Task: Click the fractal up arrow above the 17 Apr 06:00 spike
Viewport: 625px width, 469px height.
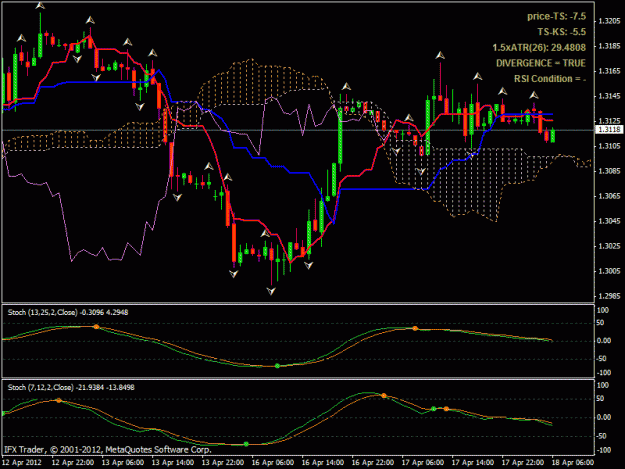Action: [440, 55]
